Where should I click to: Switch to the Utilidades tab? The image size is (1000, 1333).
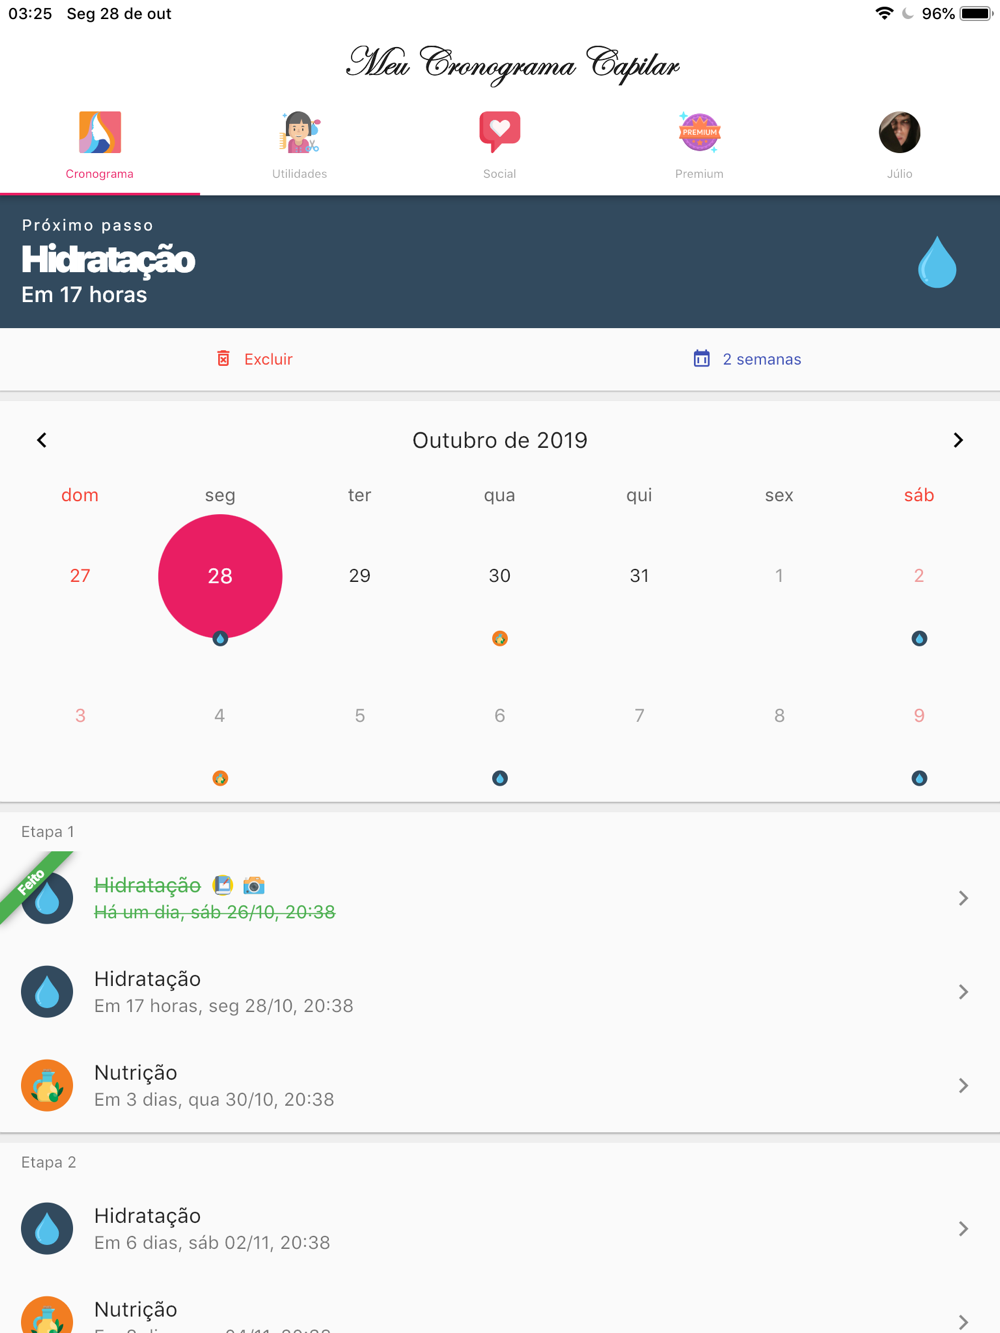pyautogui.click(x=300, y=147)
